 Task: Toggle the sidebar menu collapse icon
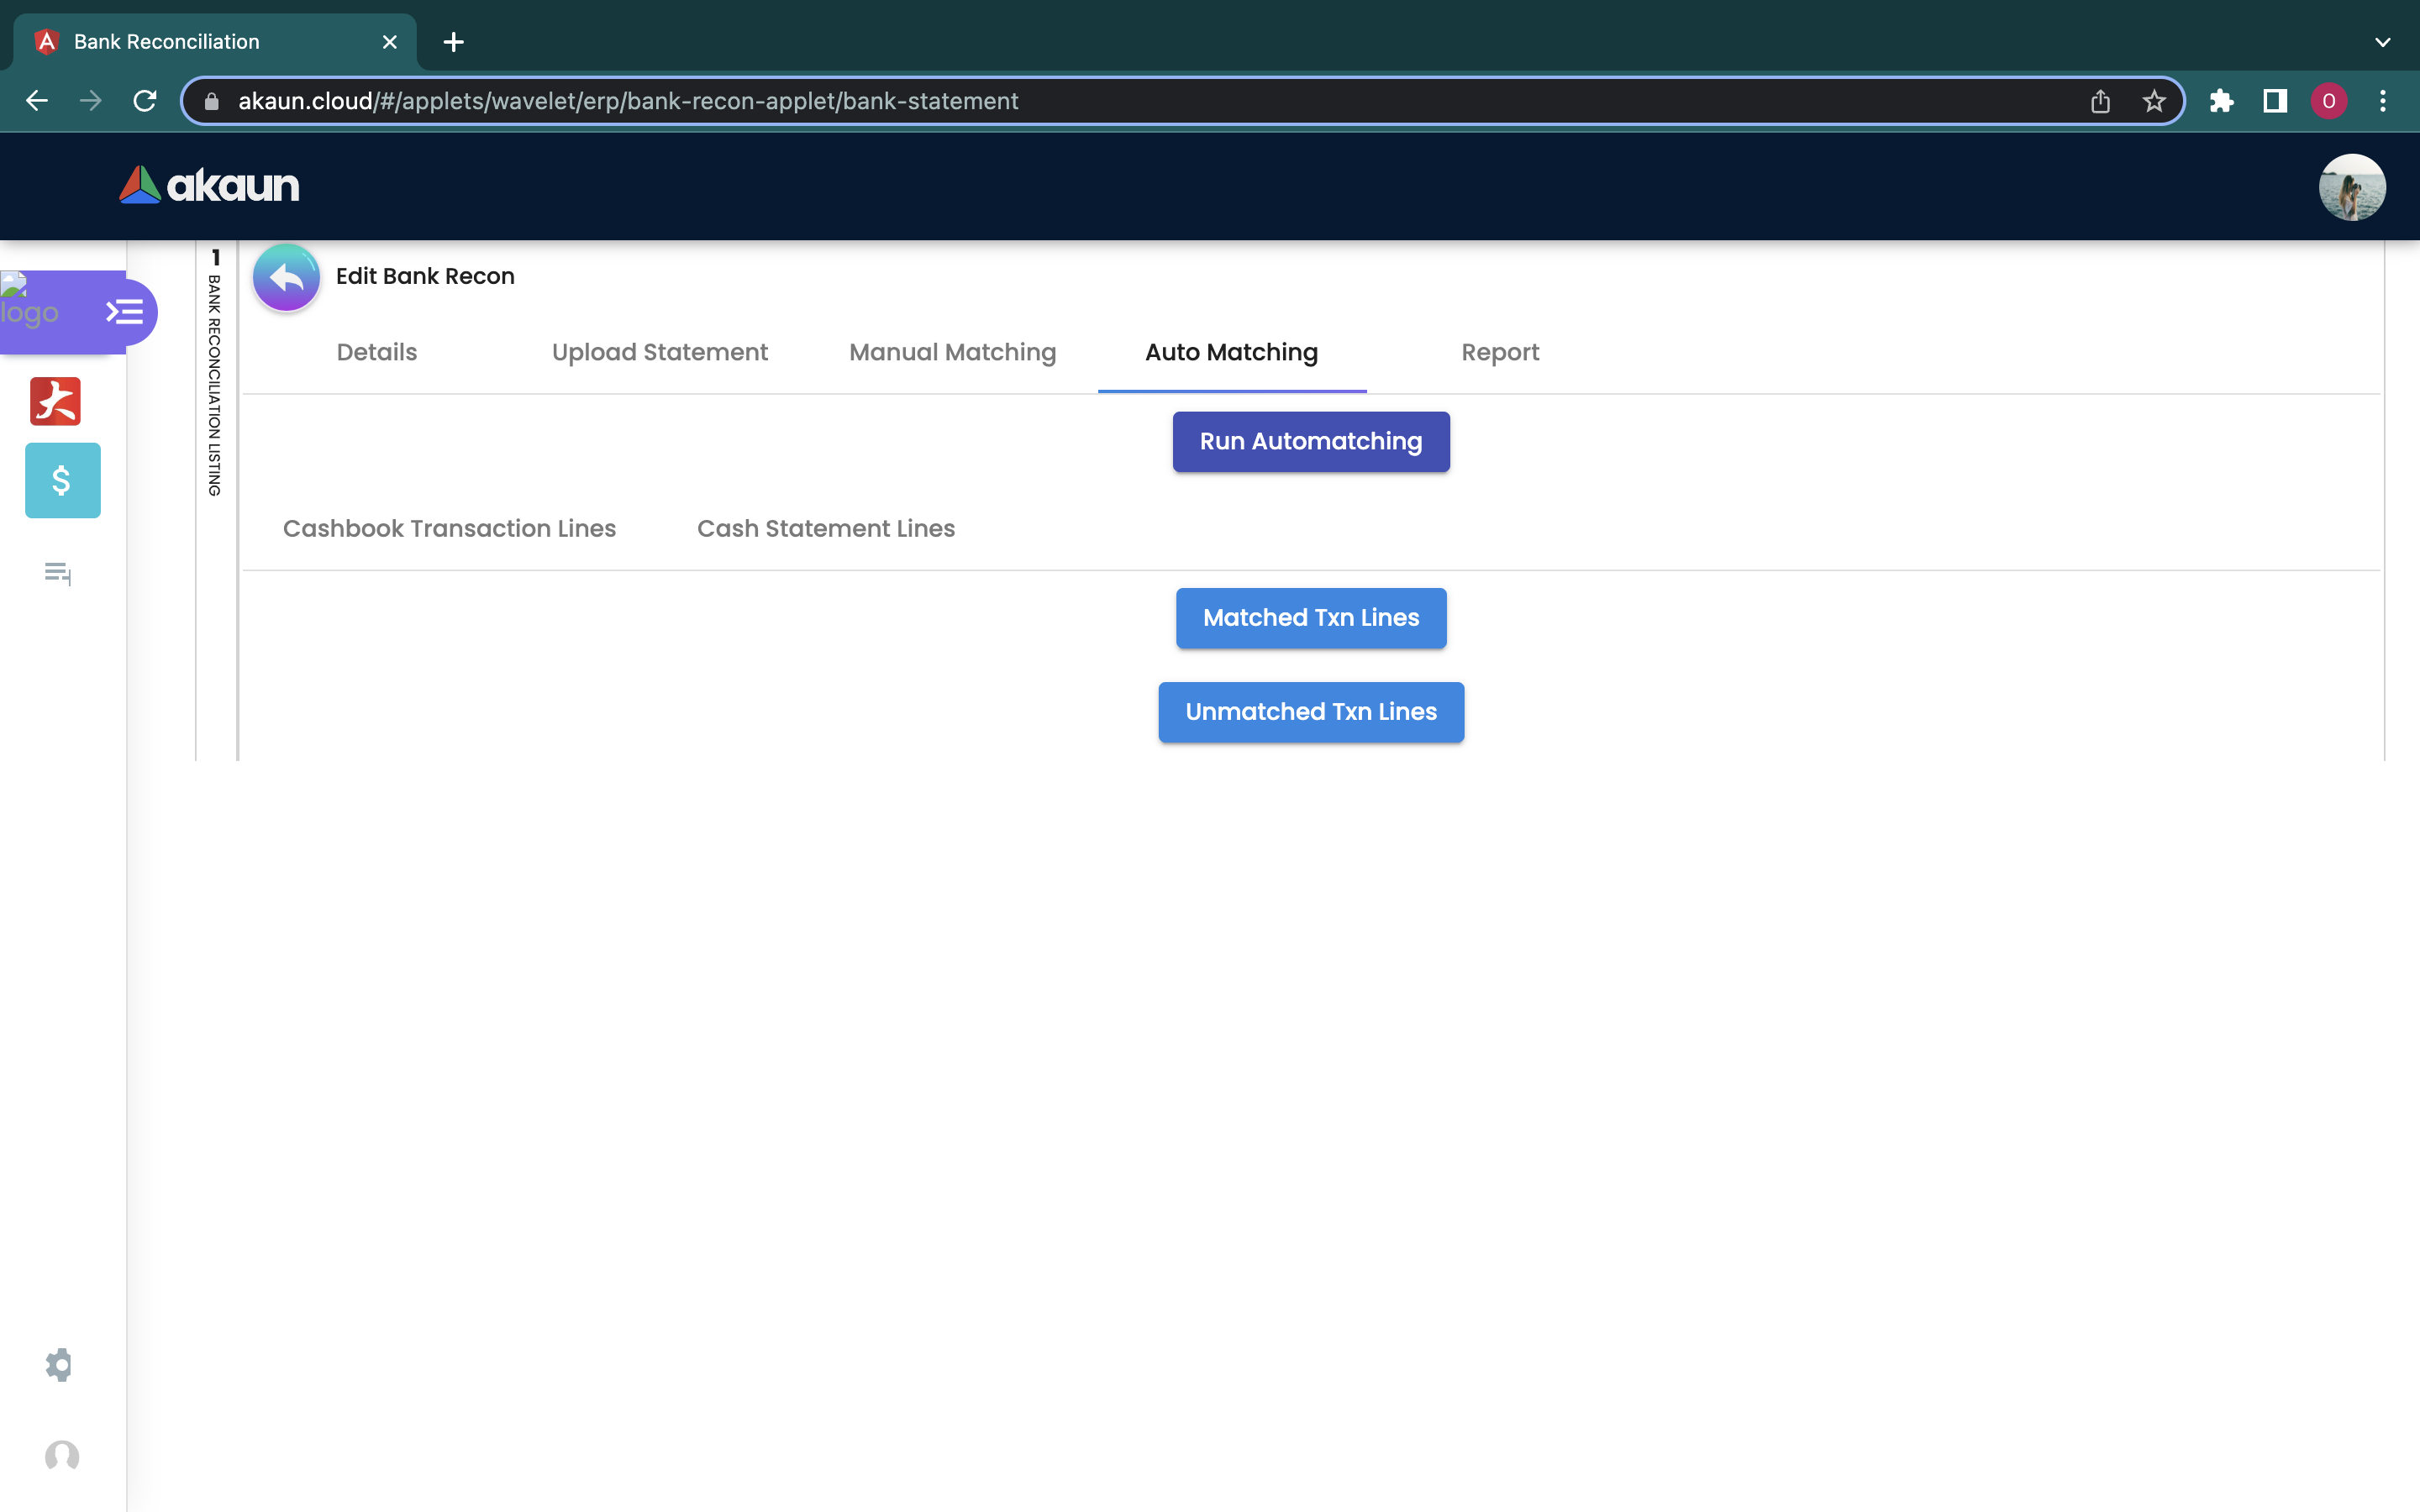pyautogui.click(x=125, y=312)
